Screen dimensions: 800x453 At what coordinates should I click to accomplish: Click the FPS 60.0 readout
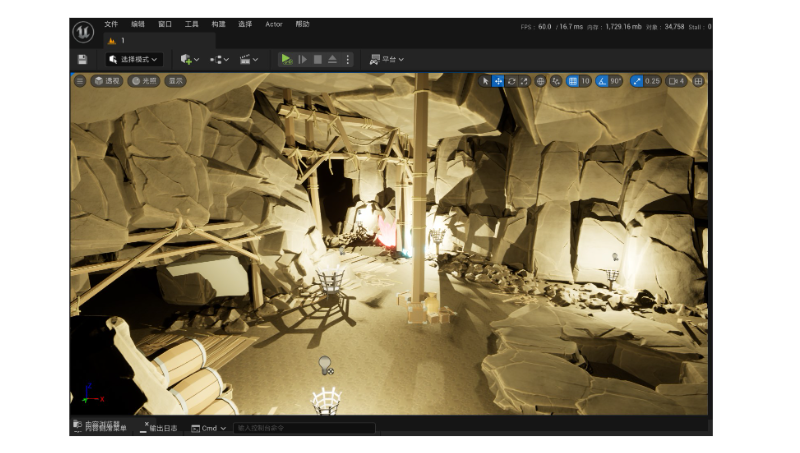[536, 27]
